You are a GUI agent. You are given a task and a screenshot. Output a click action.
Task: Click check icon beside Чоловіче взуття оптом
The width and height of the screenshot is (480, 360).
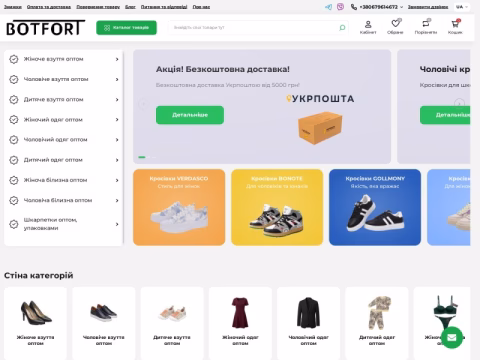tap(14, 80)
